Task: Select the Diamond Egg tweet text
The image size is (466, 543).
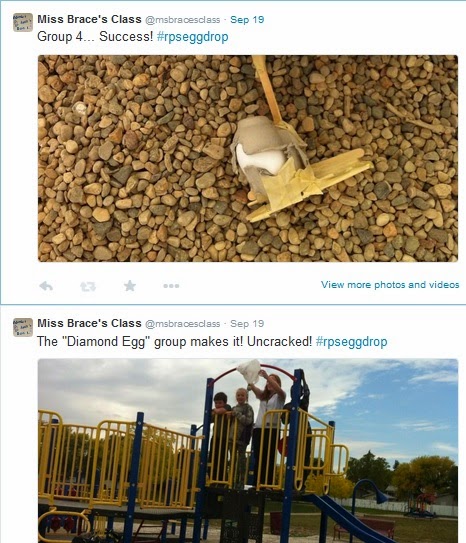Action: tap(175, 342)
